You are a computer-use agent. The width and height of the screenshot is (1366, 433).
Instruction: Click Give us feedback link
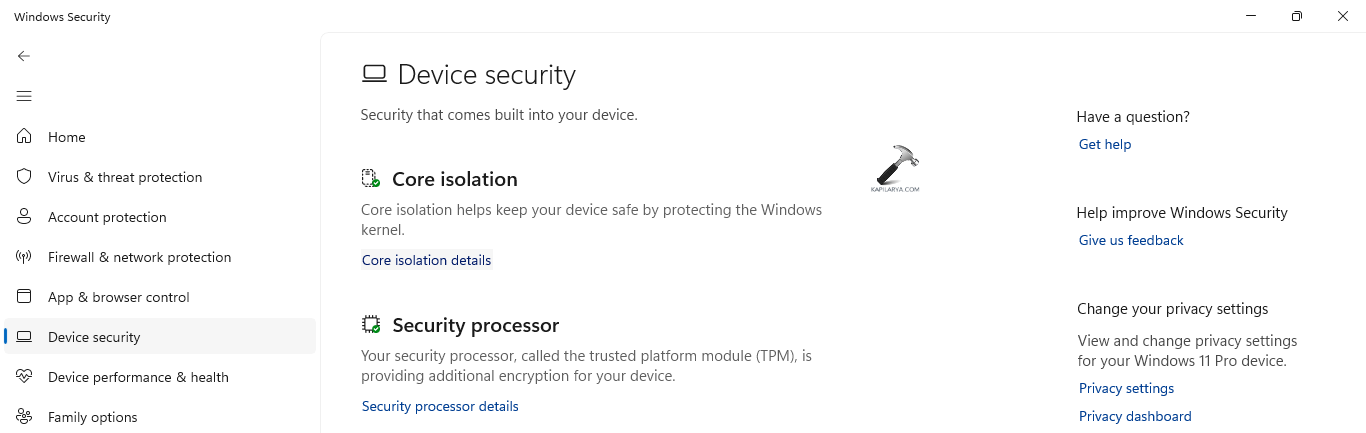(x=1131, y=240)
